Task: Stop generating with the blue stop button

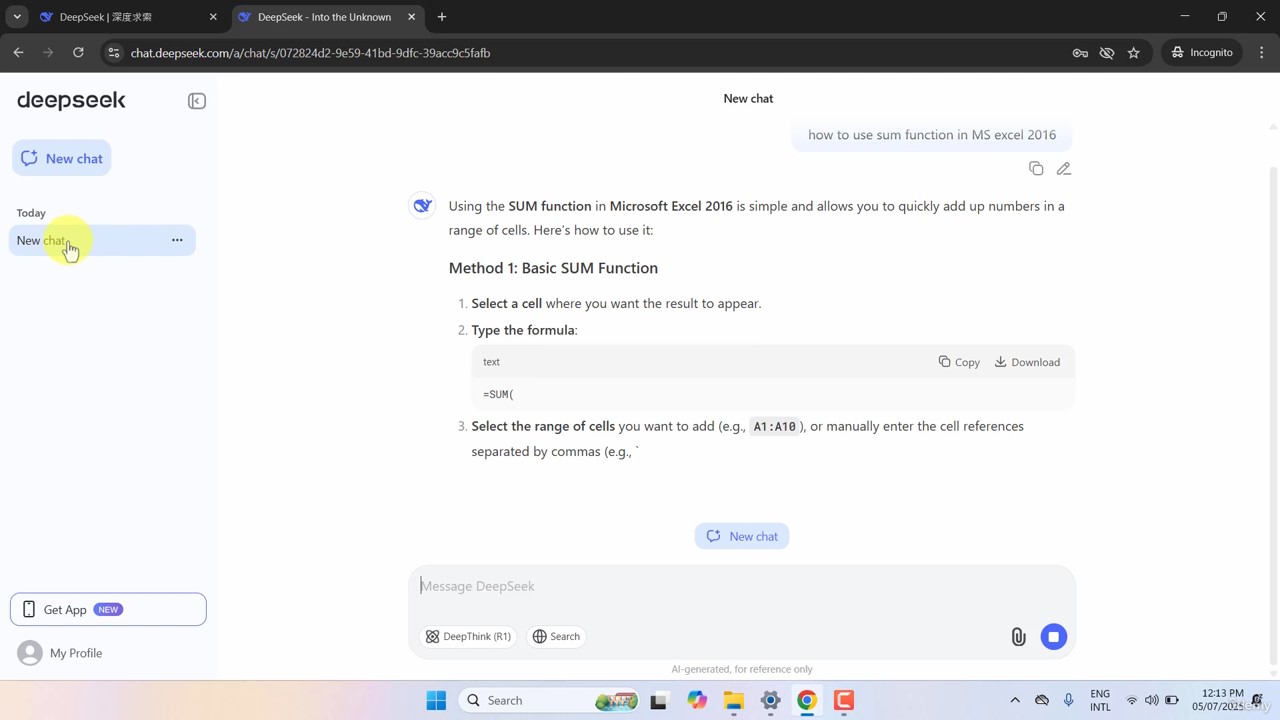Action: [x=1053, y=637]
